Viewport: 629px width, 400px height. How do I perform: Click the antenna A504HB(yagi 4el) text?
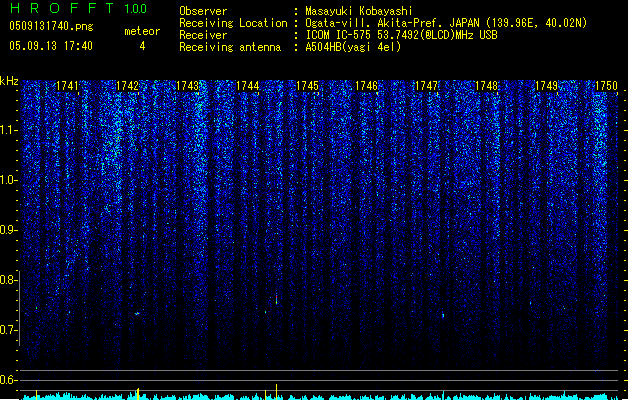click(x=353, y=47)
